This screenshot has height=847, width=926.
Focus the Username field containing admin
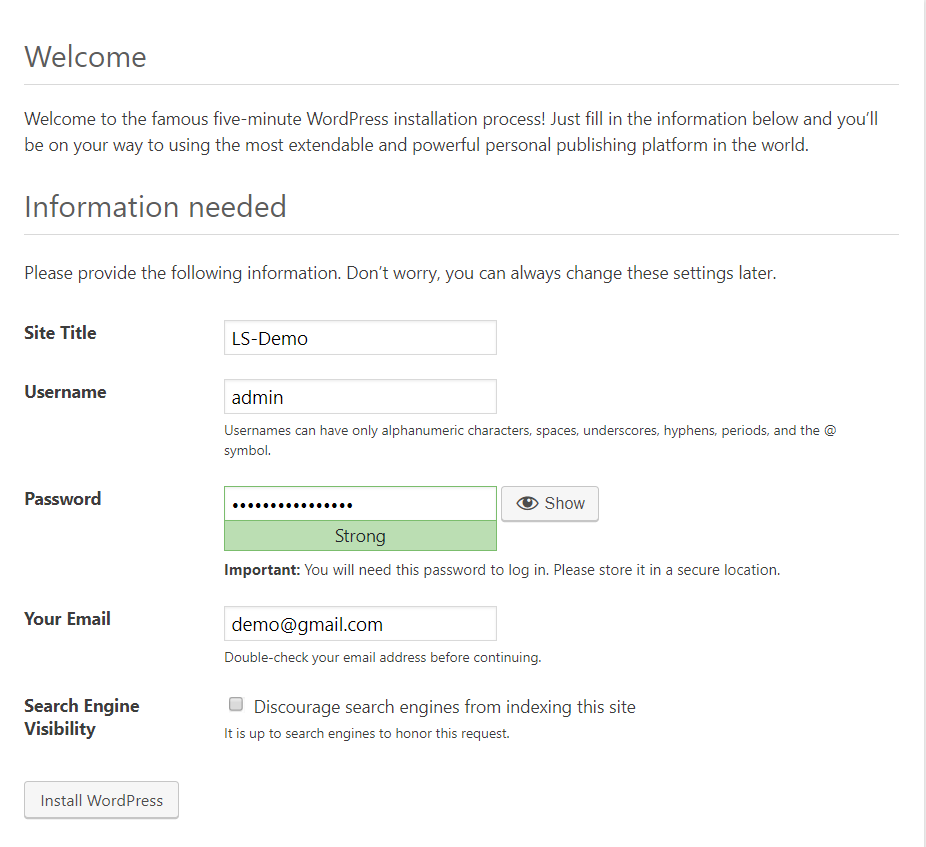[360, 397]
